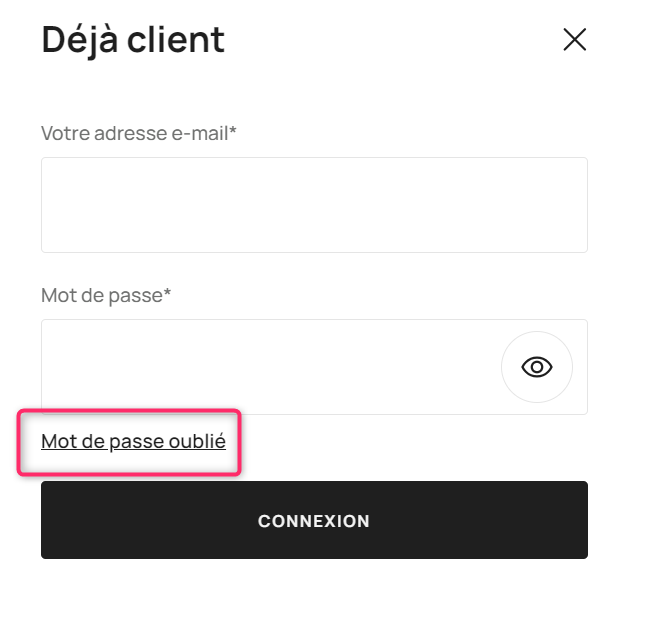The height and width of the screenshot is (619, 648).
Task: Click the highlighted Mot de passe oublié text
Action: click(133, 441)
